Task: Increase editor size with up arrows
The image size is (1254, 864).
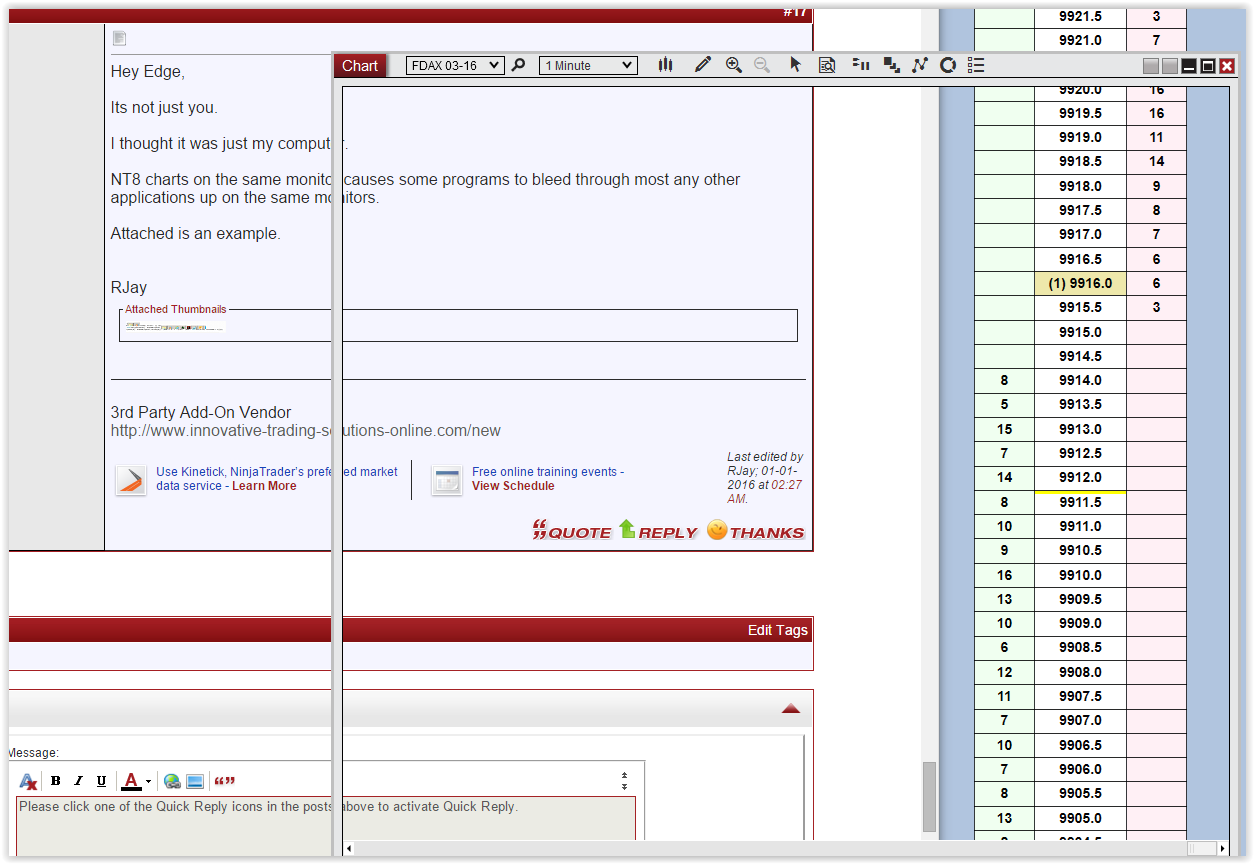Action: (624, 776)
